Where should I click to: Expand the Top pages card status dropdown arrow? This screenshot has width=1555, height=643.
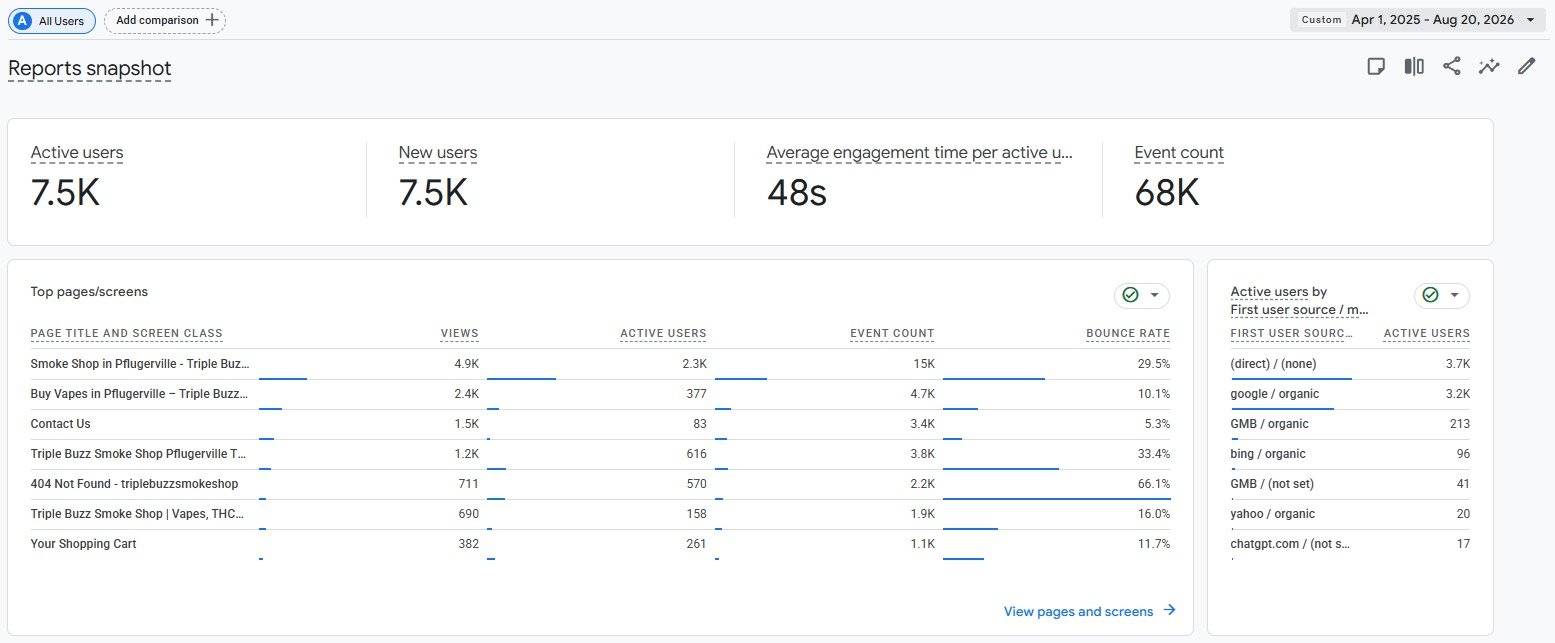1155,295
